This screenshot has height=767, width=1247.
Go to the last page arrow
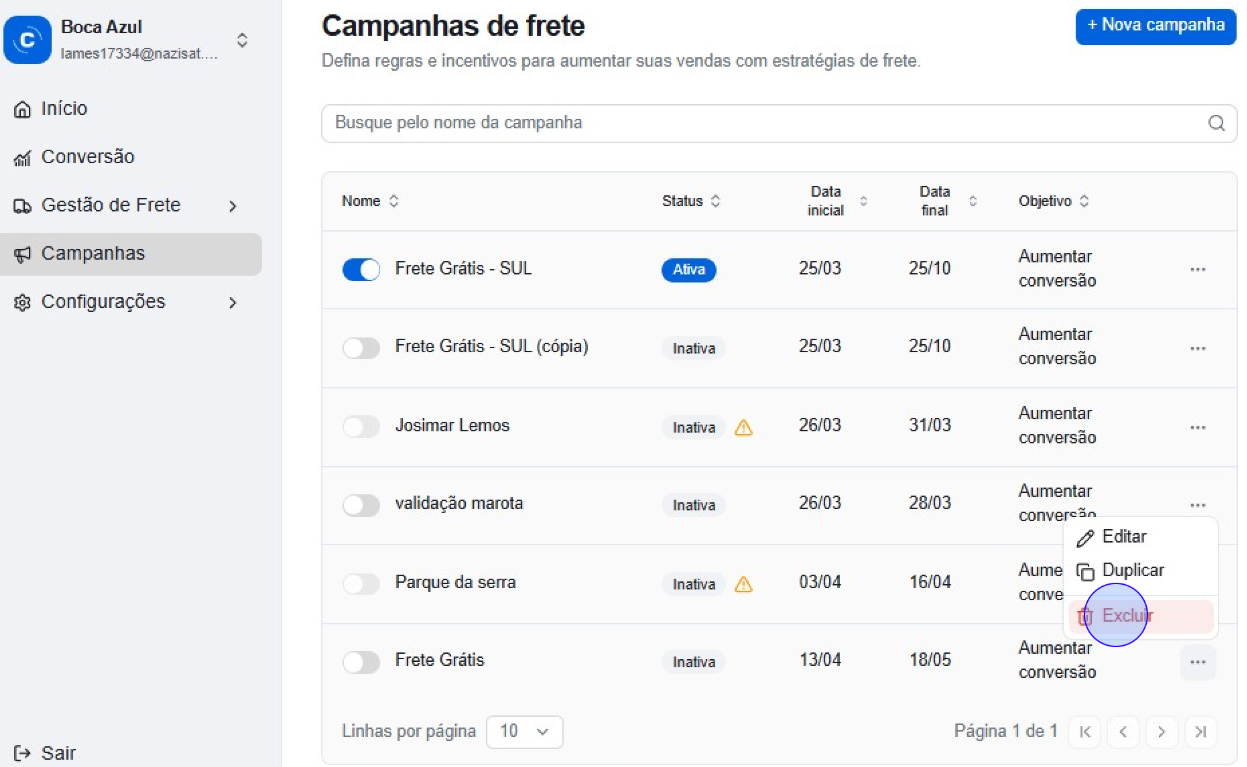click(1200, 732)
